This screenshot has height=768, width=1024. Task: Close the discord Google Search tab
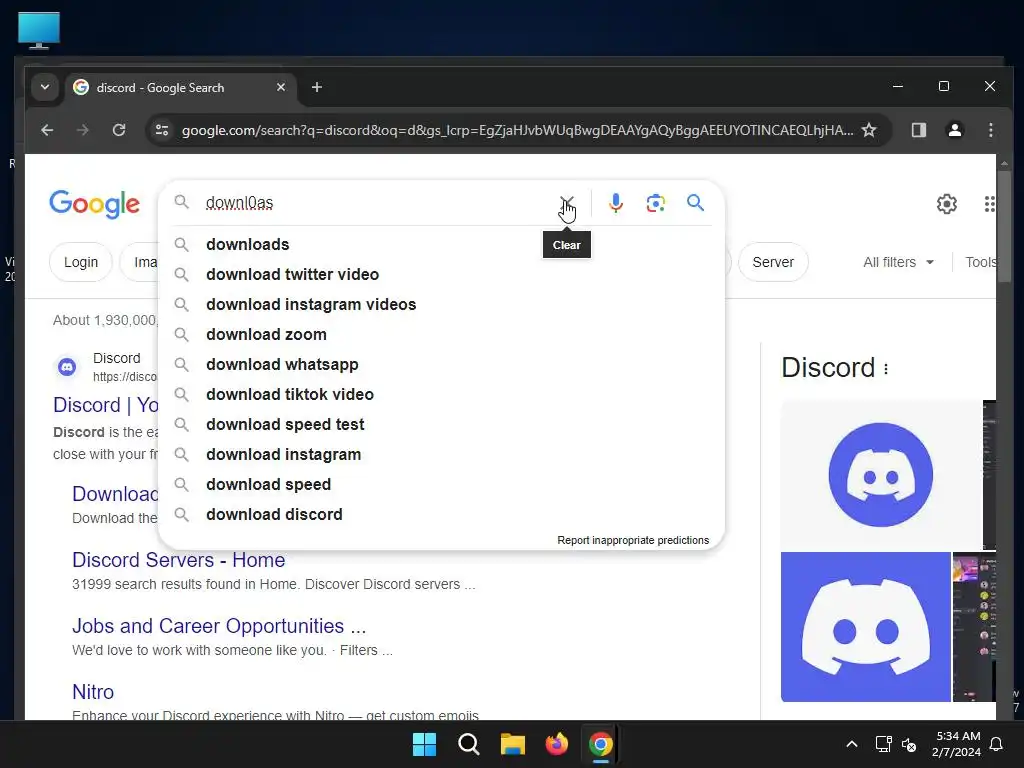tap(281, 87)
